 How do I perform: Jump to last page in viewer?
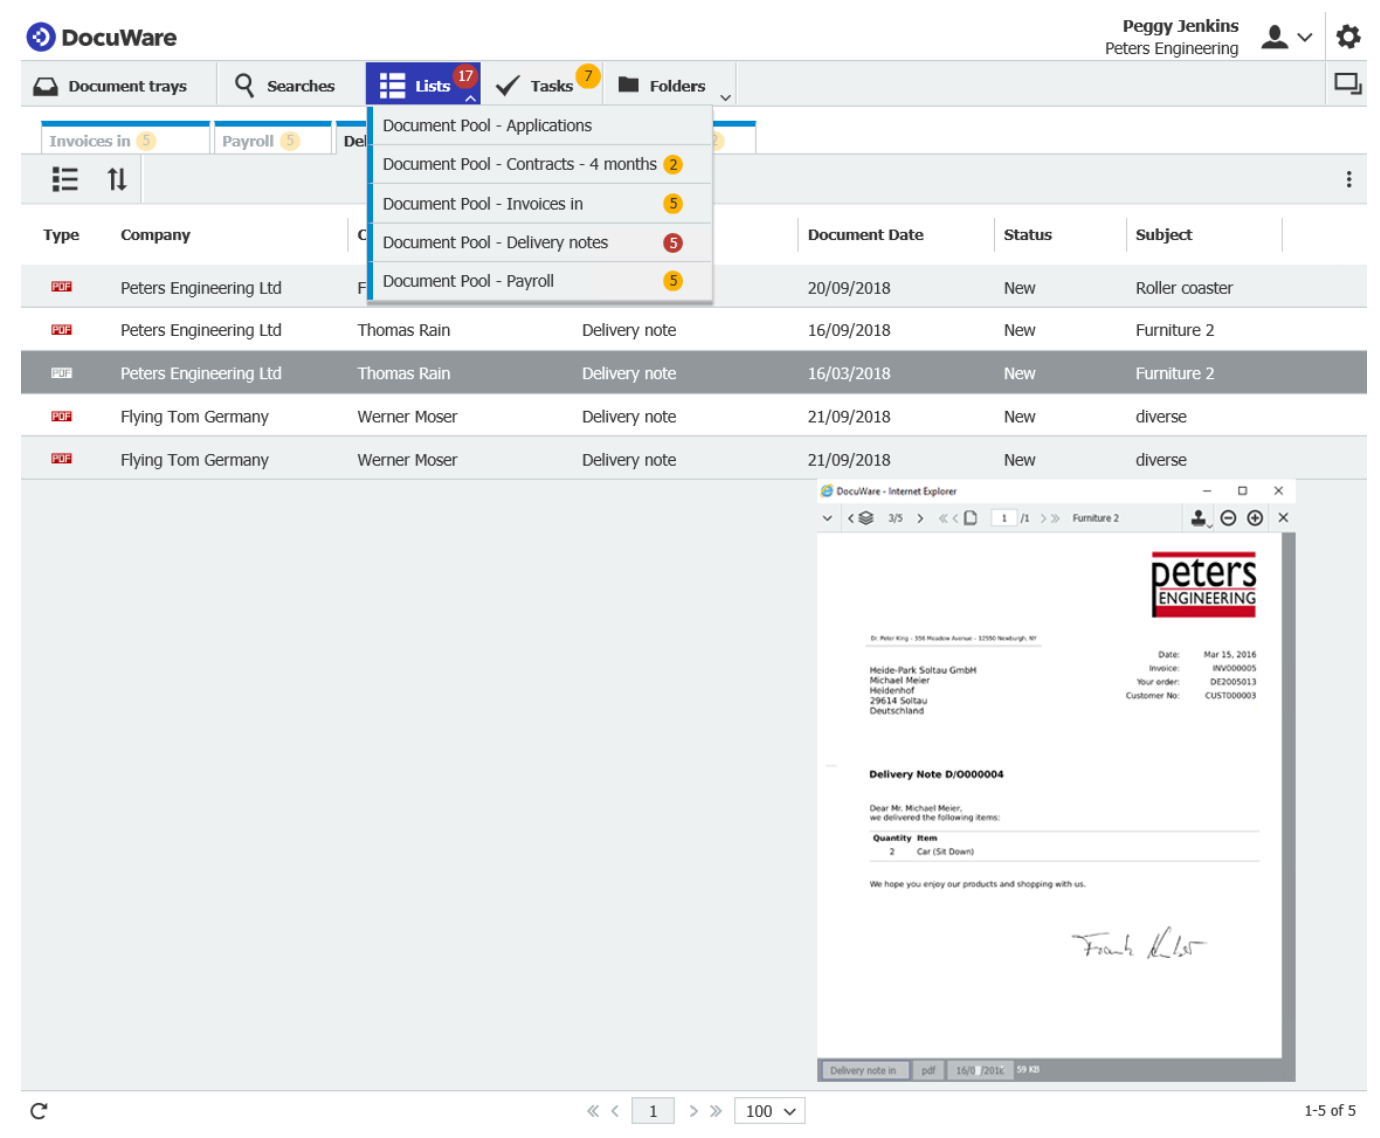tap(1055, 518)
